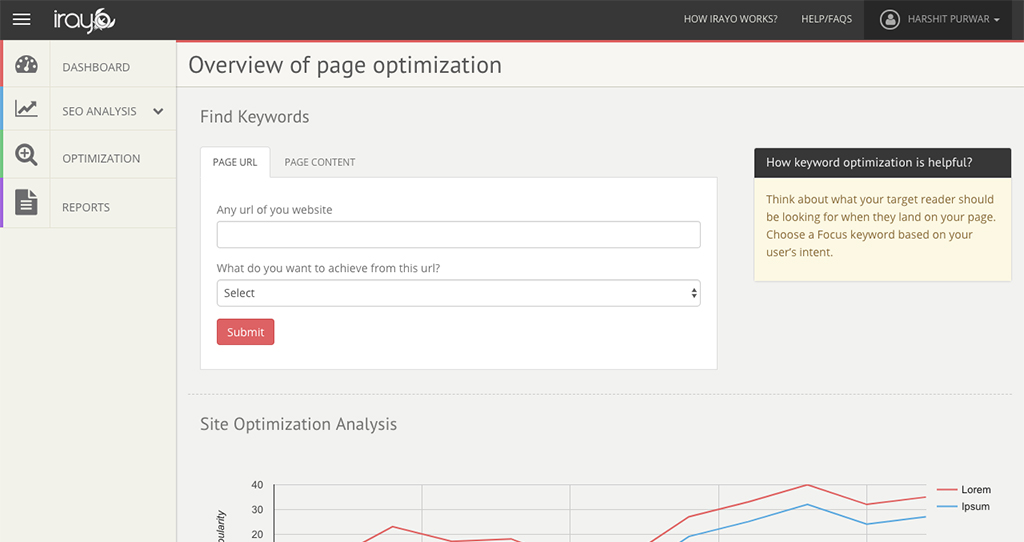Open the hamburger menu

[22, 20]
